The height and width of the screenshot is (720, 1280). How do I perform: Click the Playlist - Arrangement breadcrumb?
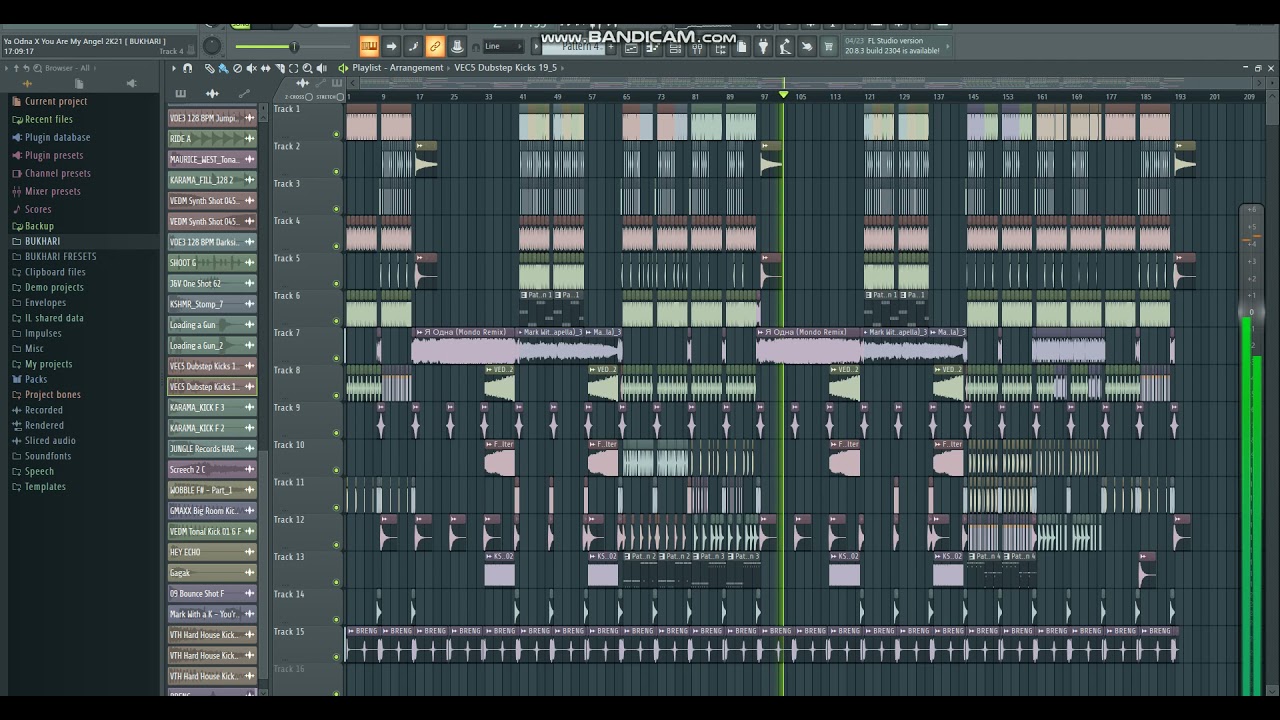(397, 68)
